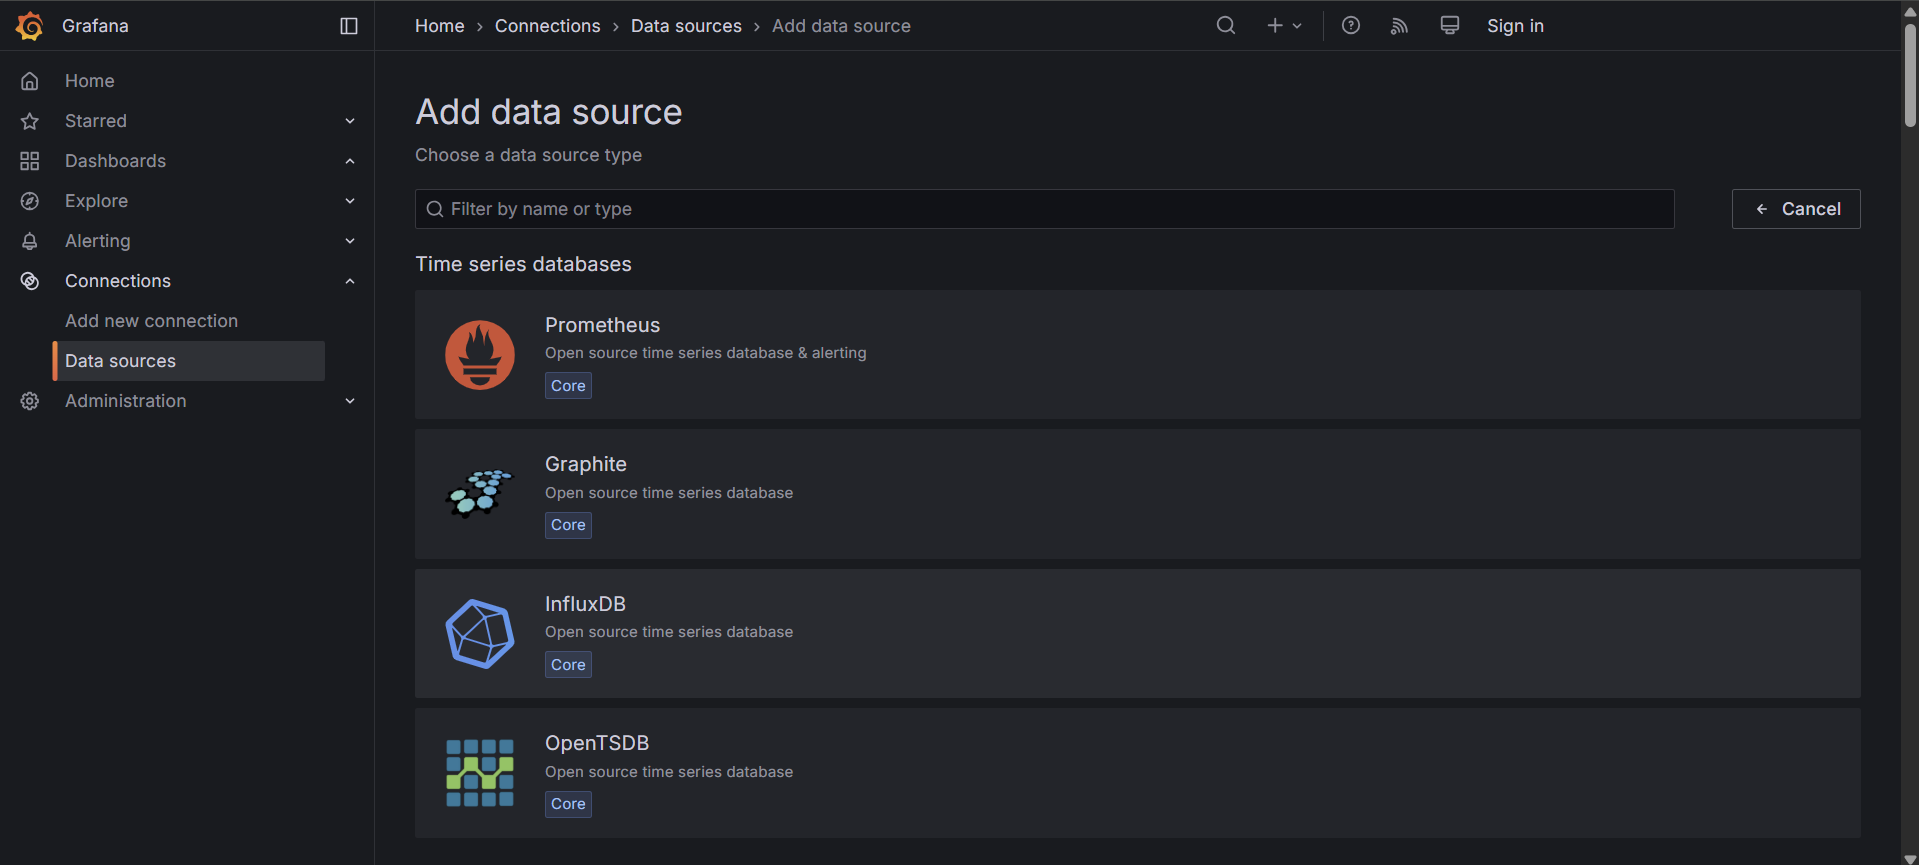Click the Home breadcrumb link
The height and width of the screenshot is (865, 1919).
(440, 26)
